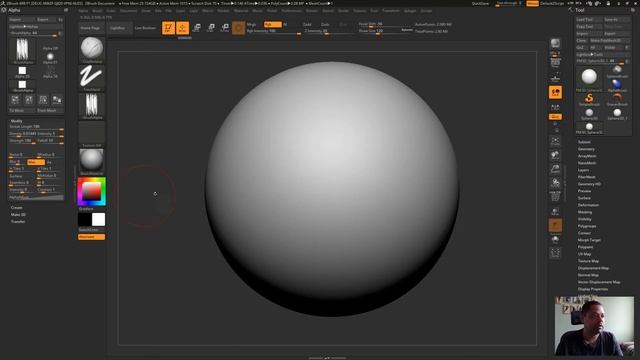Select the AlphaBrush tool icon
Image resolution: width=640 pixels, height=360 pixels.
[617, 85]
